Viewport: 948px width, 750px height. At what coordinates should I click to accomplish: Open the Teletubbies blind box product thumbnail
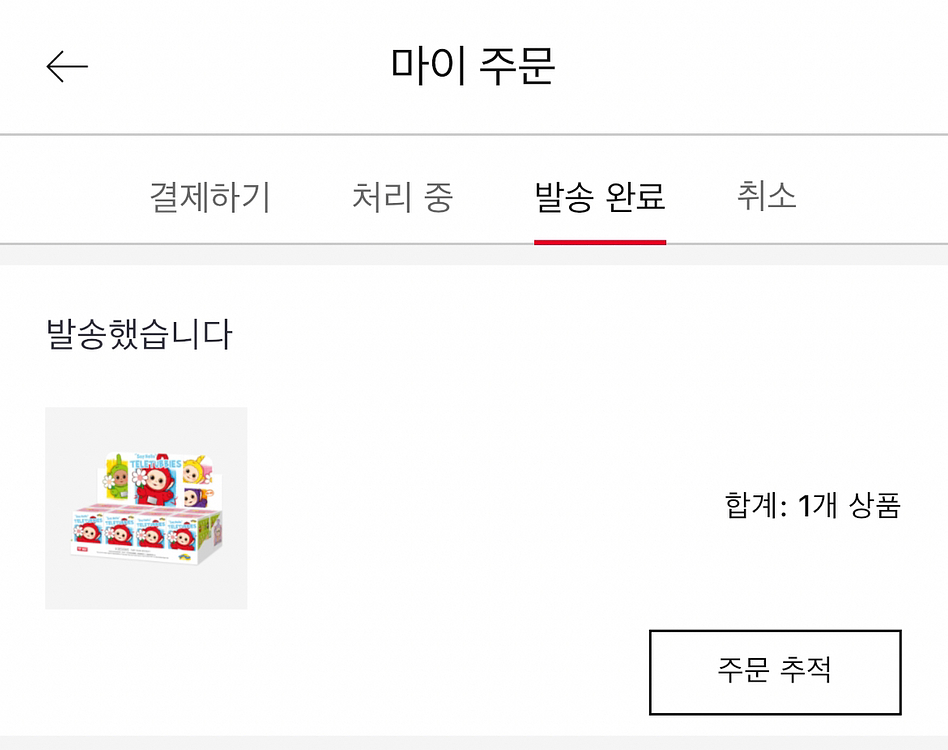click(x=146, y=508)
